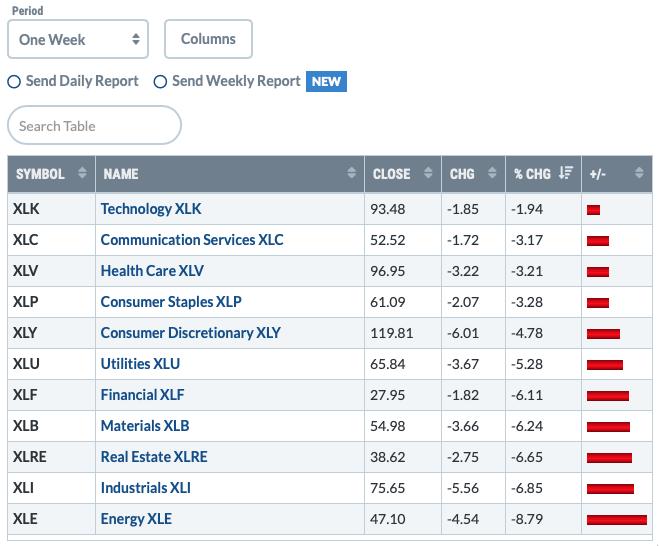Enable Send Daily Report option
This screenshot has width=659, height=546.
click(14, 82)
